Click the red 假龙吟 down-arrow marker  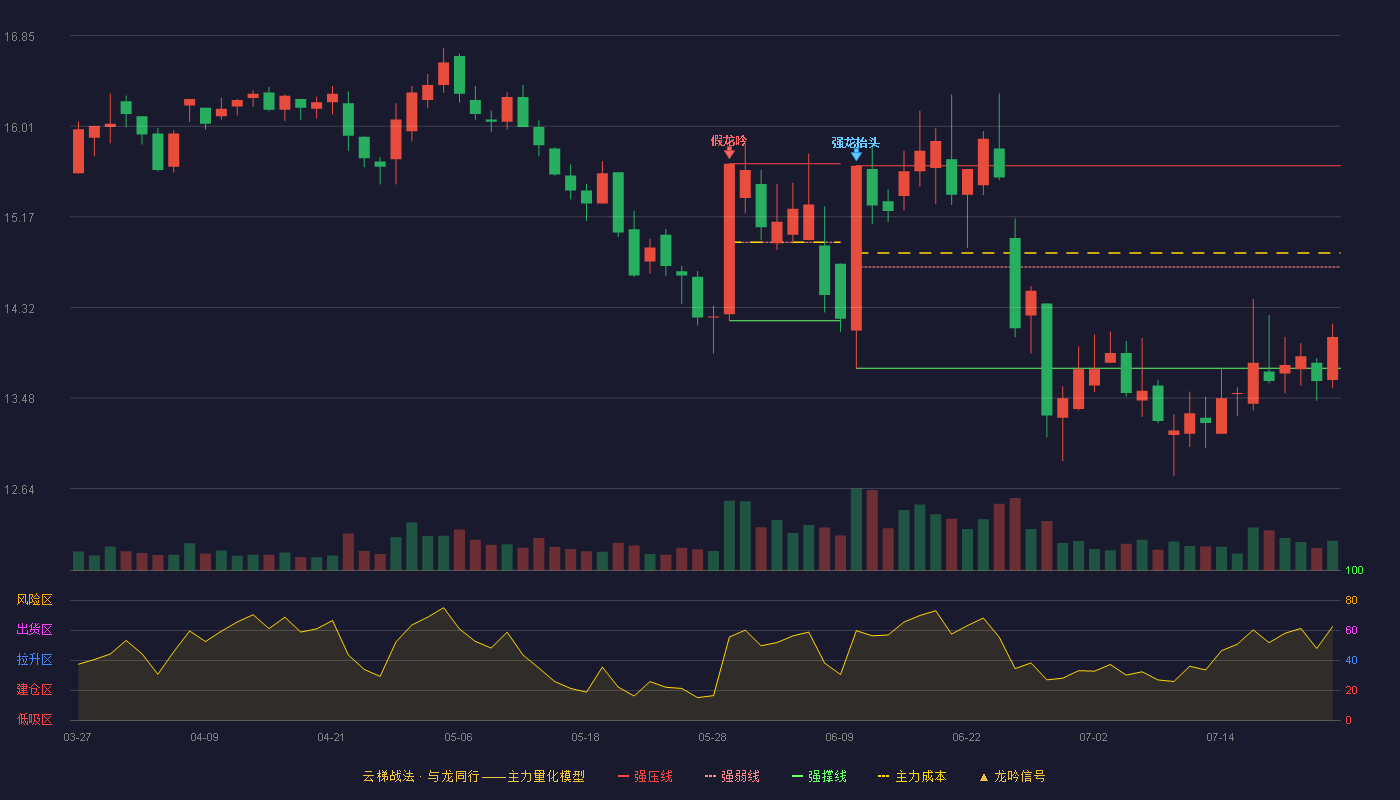pyautogui.click(x=729, y=153)
